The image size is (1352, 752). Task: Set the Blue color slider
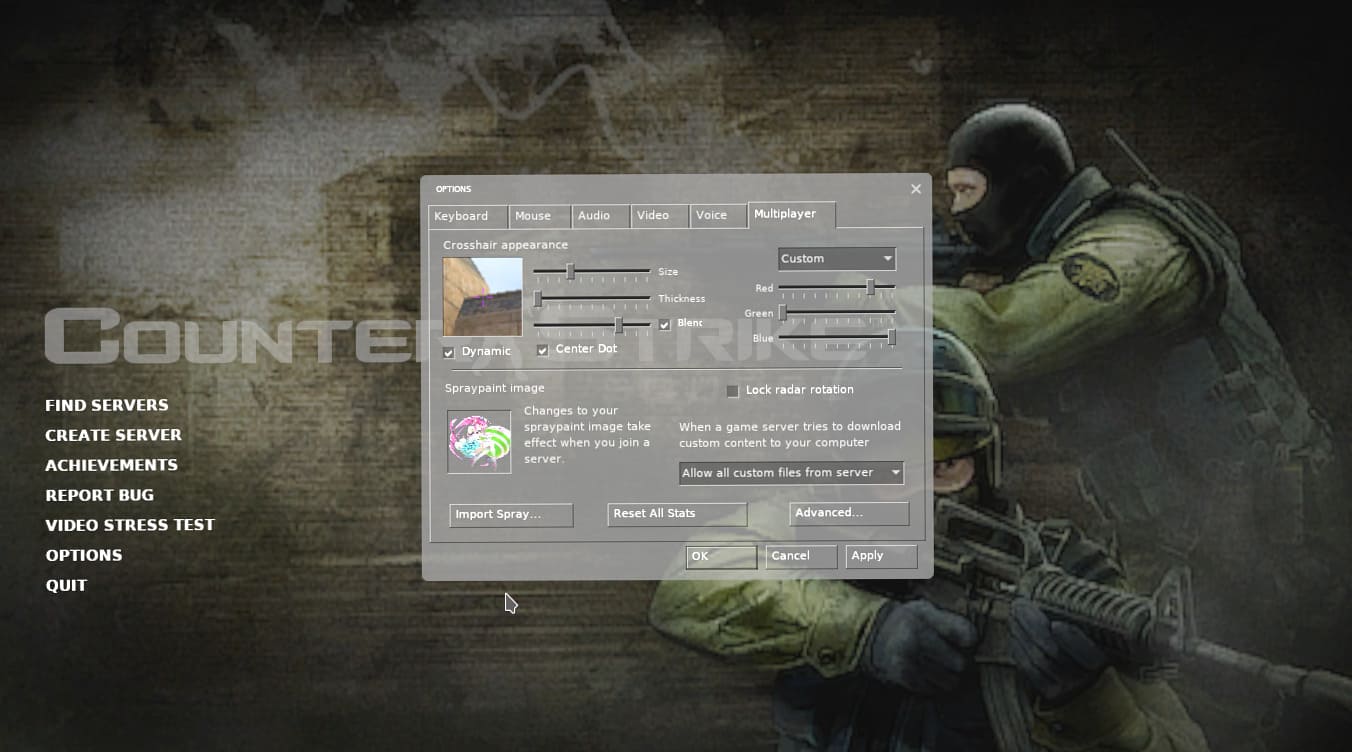837,339
